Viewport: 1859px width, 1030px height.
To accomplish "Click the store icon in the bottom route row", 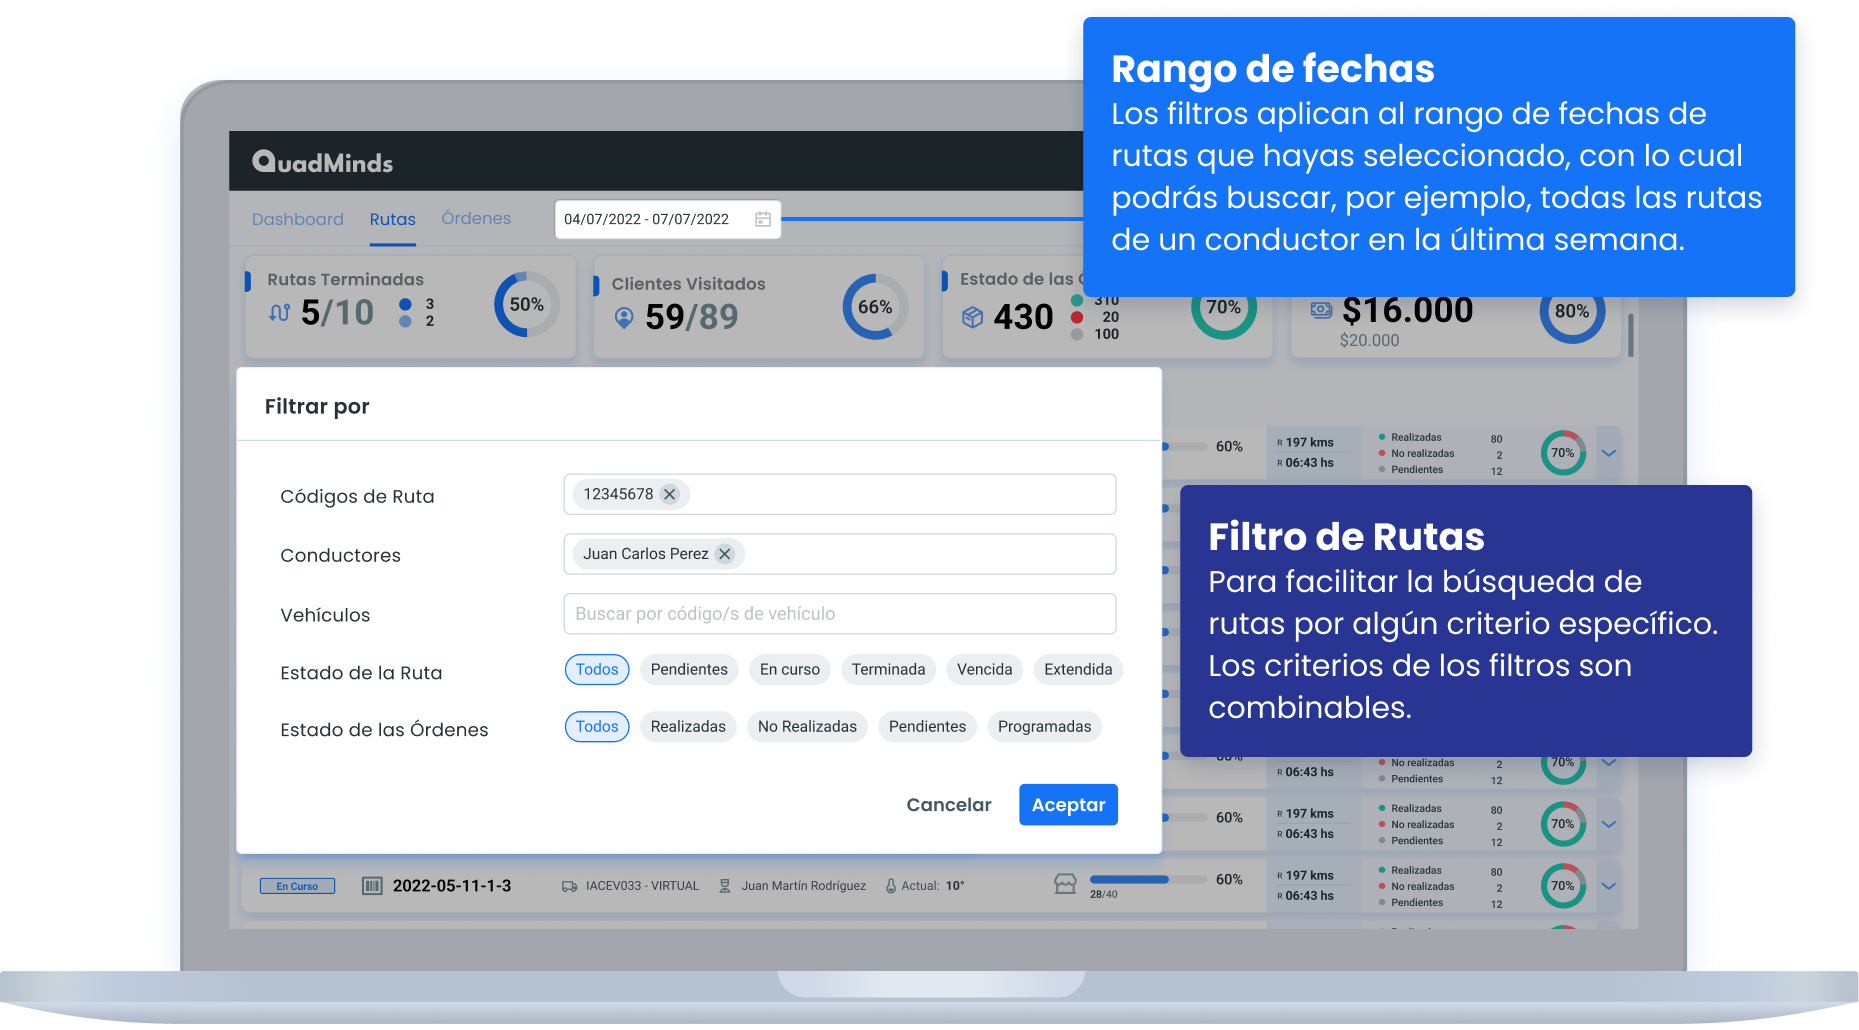I will 1065,884.
